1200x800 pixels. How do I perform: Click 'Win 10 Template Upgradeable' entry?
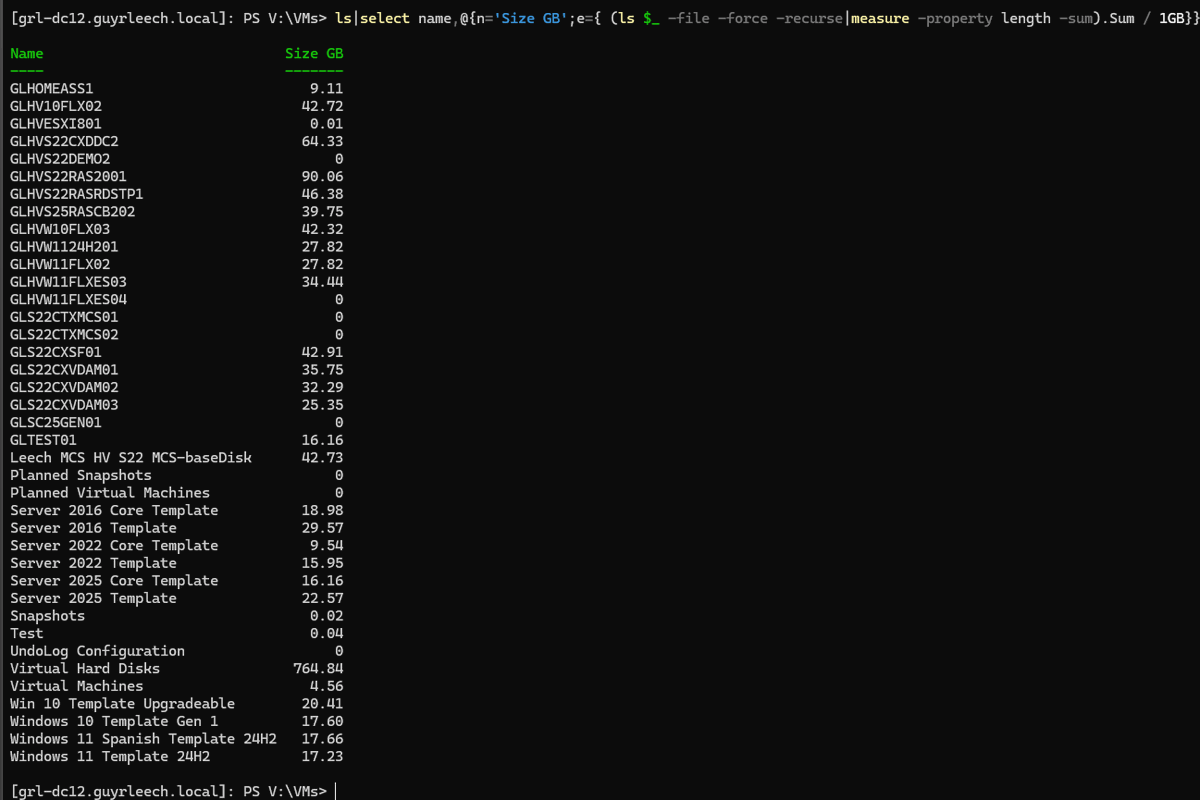tap(123, 704)
